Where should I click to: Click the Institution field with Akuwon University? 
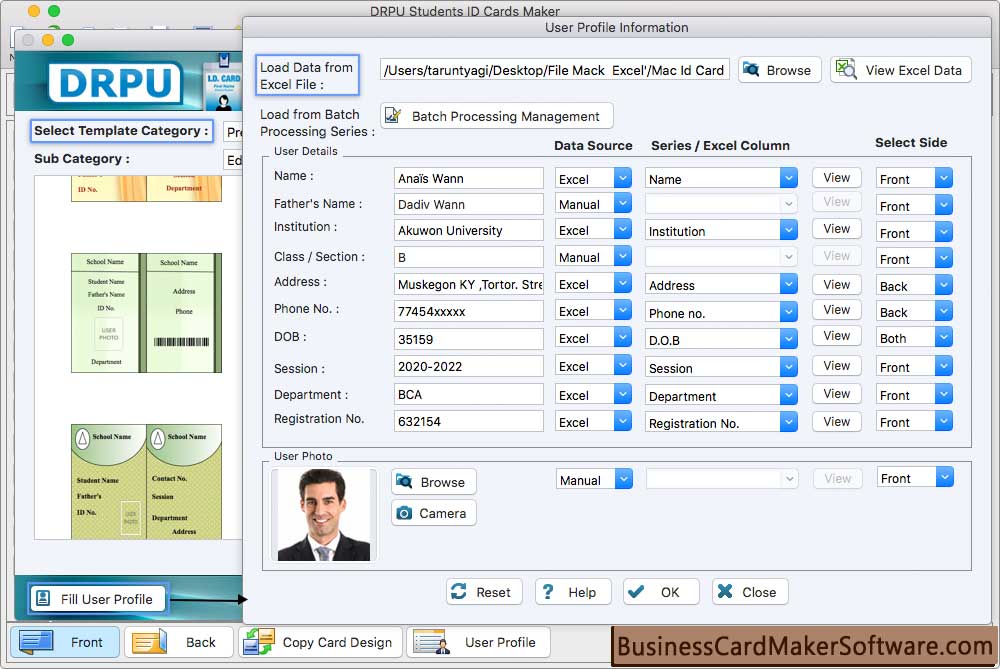(469, 230)
